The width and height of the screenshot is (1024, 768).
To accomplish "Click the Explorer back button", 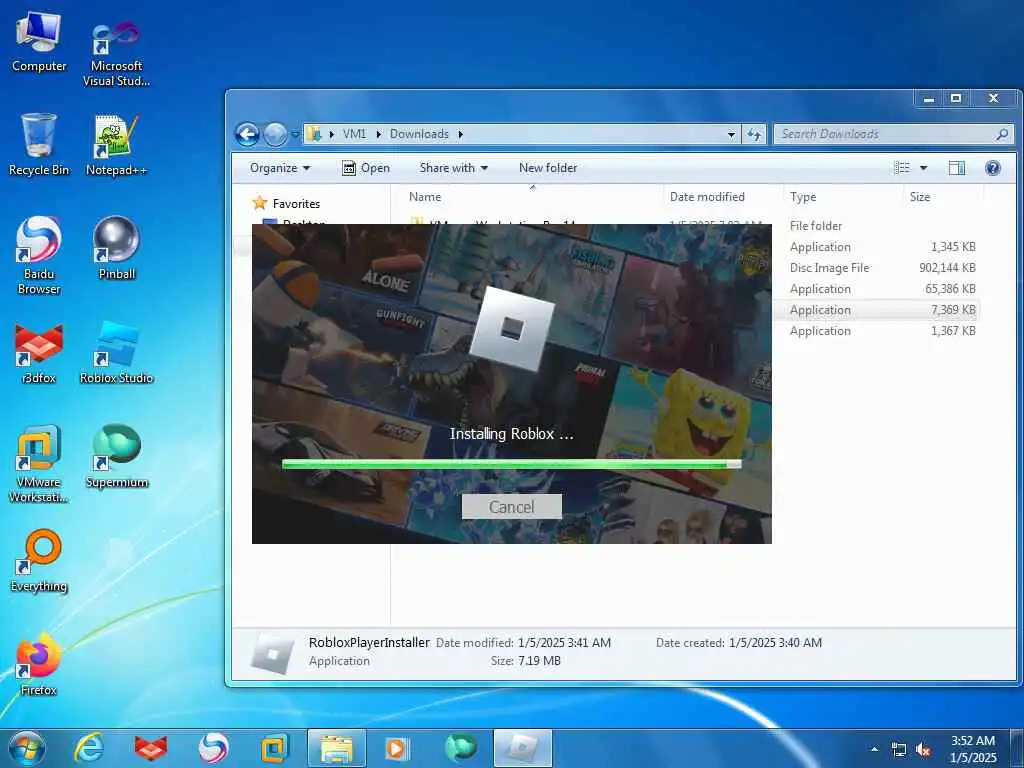I will coord(248,135).
